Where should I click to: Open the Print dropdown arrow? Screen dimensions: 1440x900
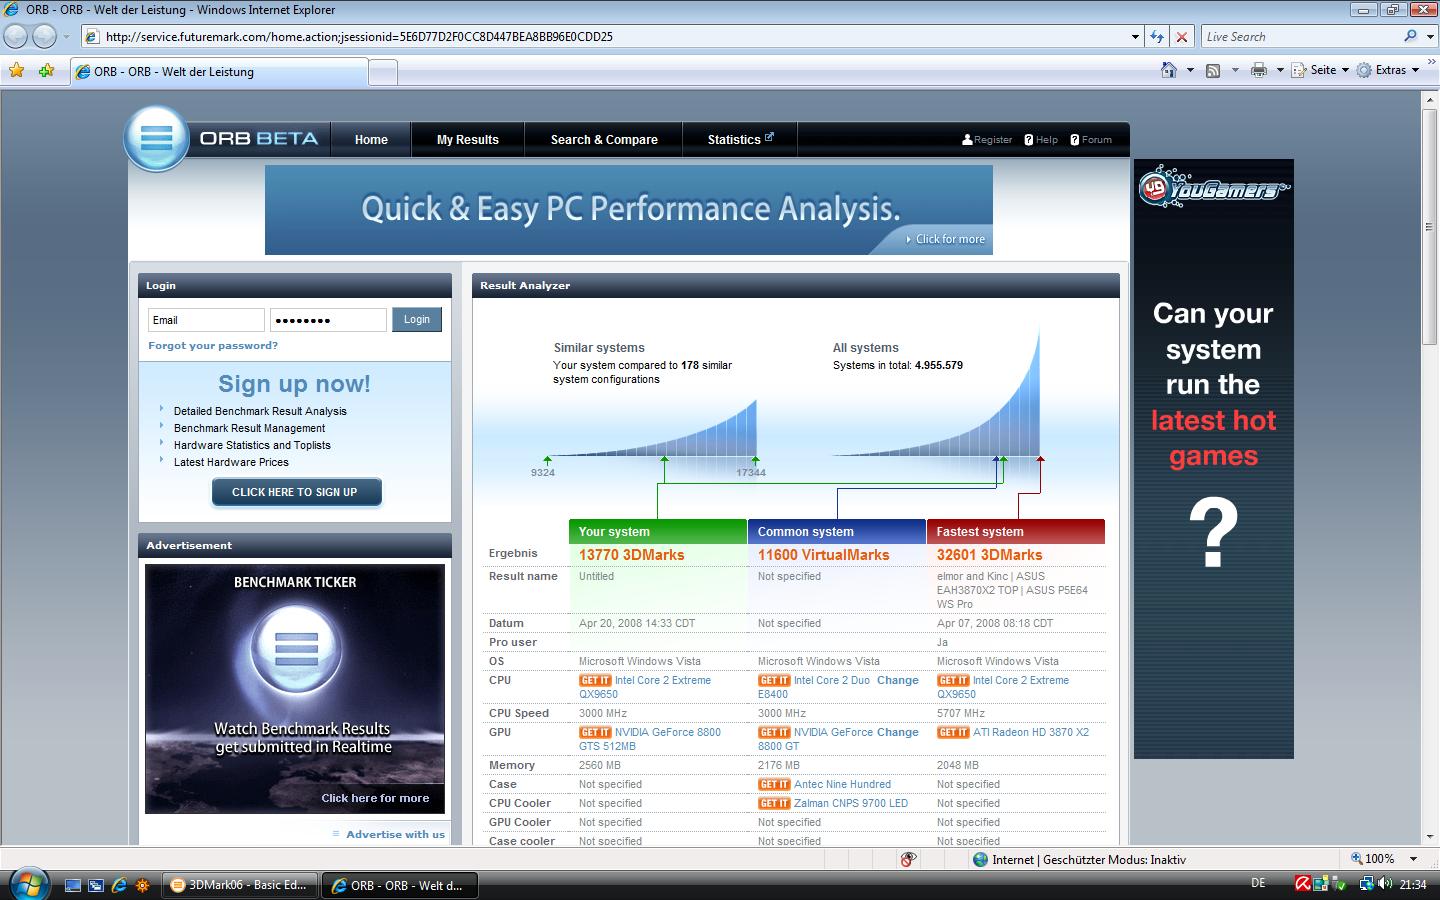1280,70
